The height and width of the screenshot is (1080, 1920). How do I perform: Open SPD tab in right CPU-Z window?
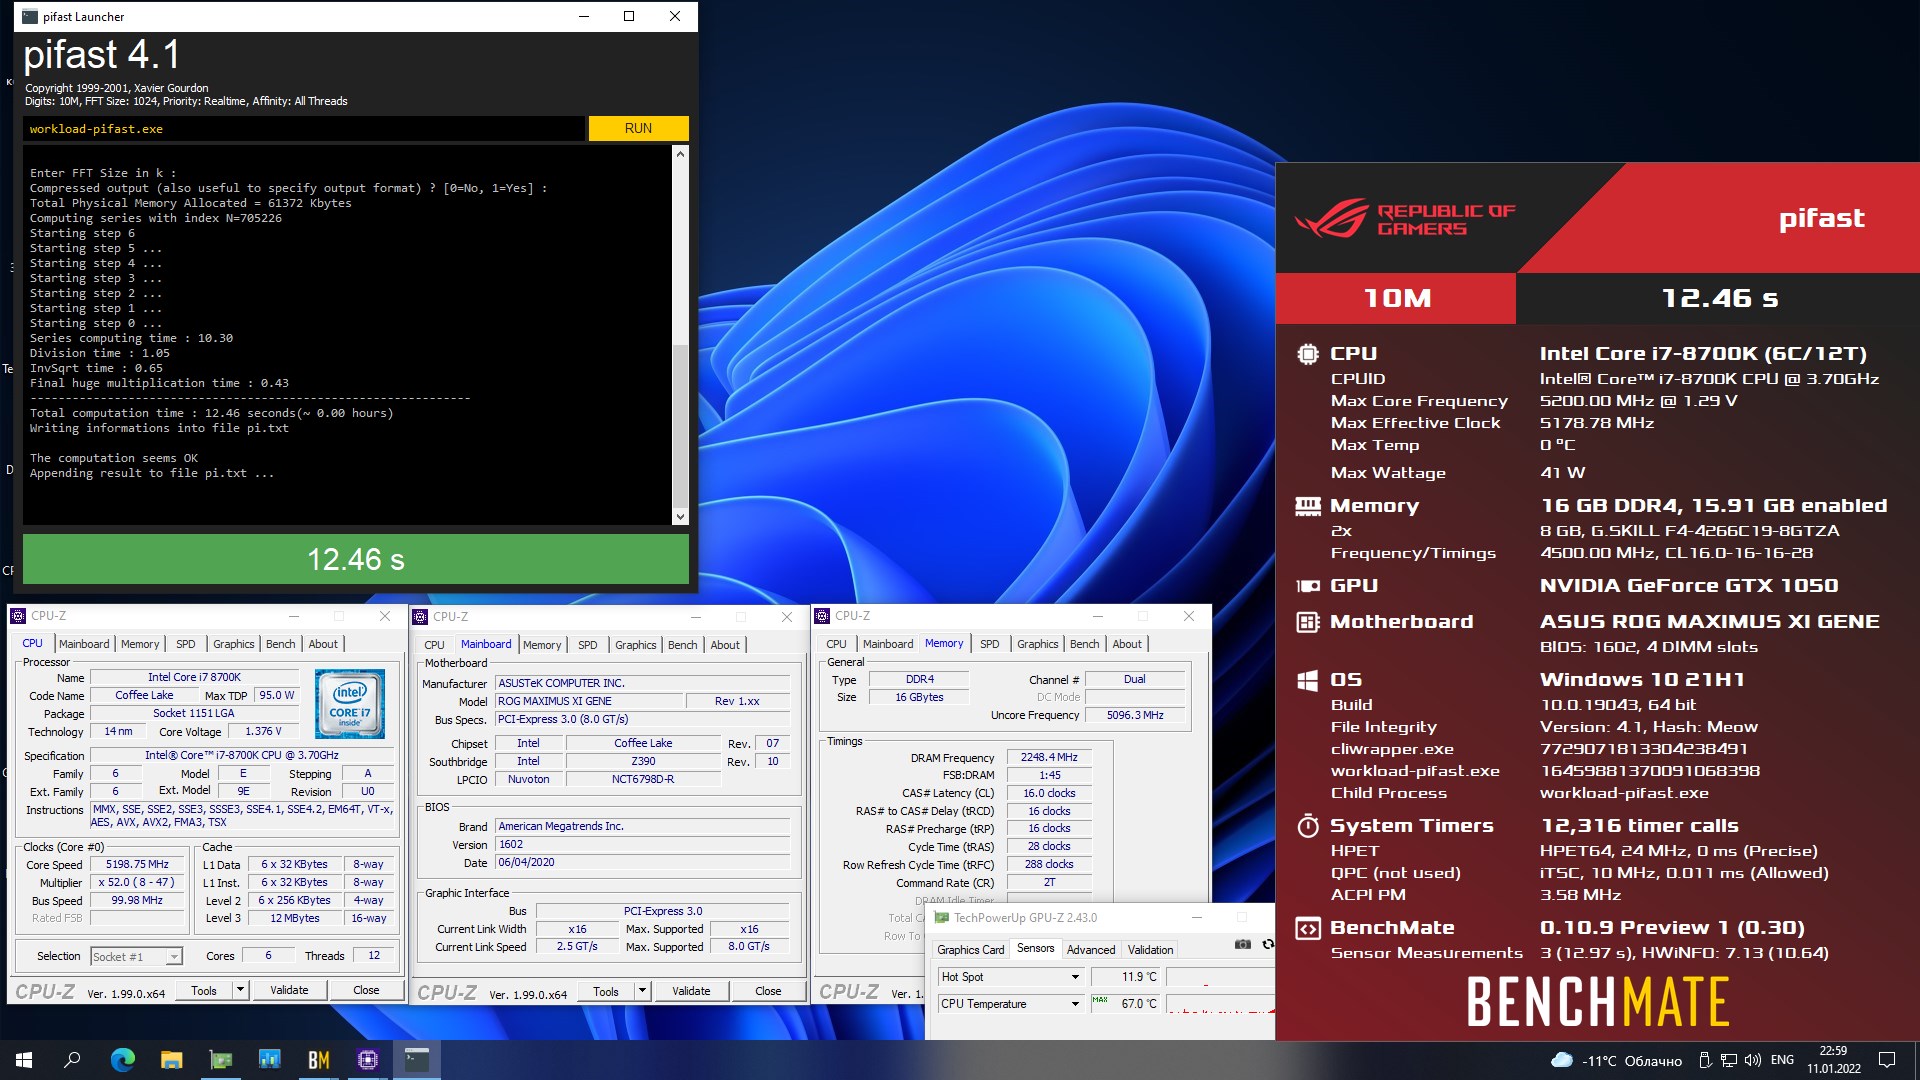click(x=990, y=644)
